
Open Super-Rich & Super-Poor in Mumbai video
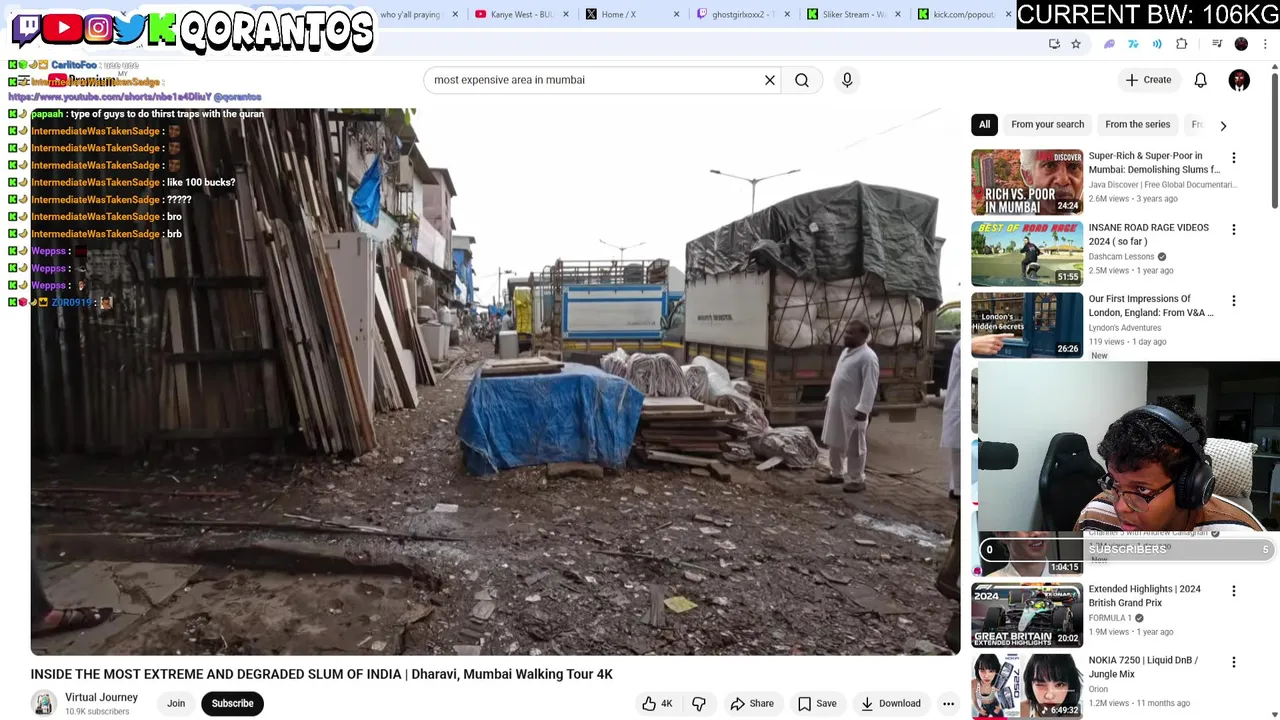point(1154,162)
